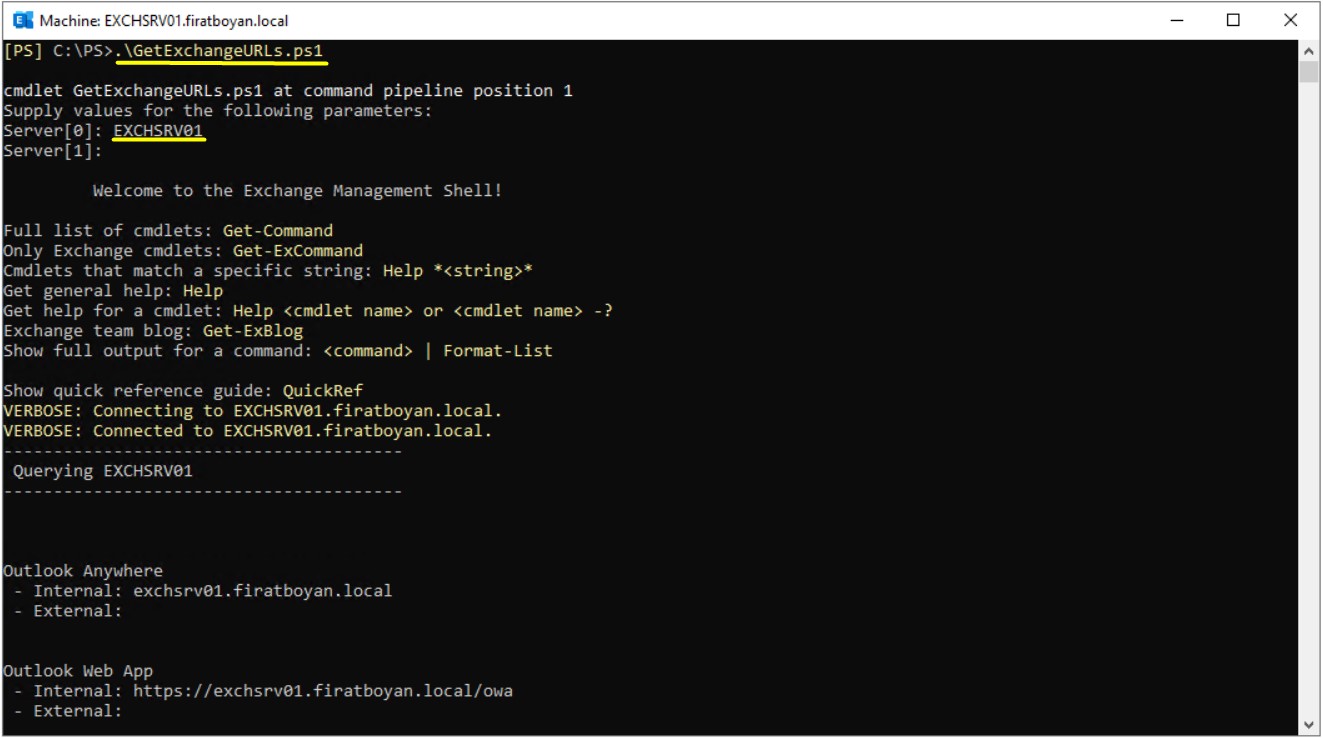The image size is (1323, 738).
Task: Click the 'Get-ExCommand' cmdlet text
Action: tap(298, 251)
